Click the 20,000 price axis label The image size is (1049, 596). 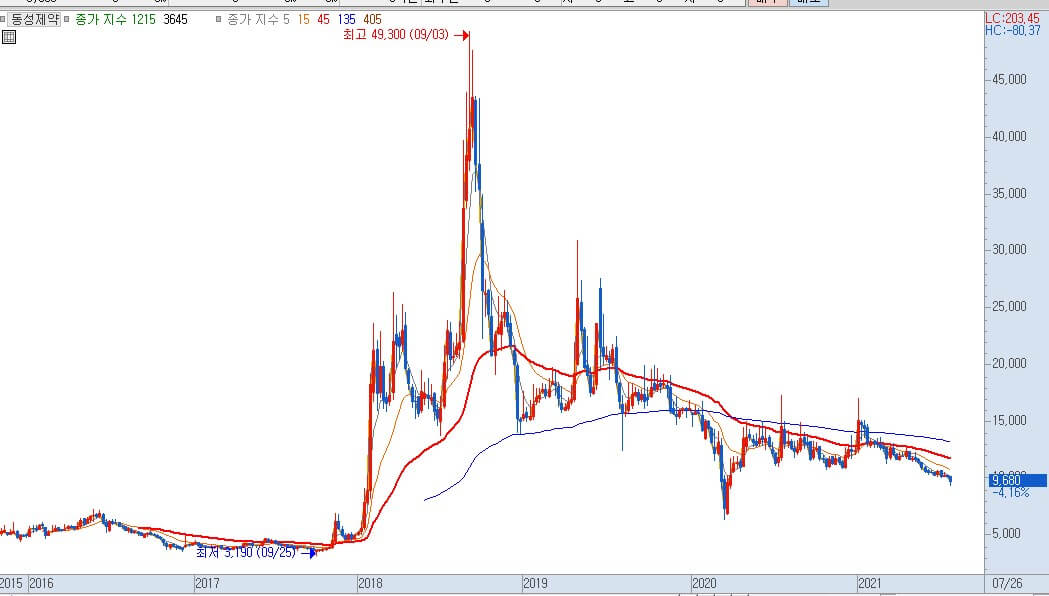click(x=1009, y=363)
